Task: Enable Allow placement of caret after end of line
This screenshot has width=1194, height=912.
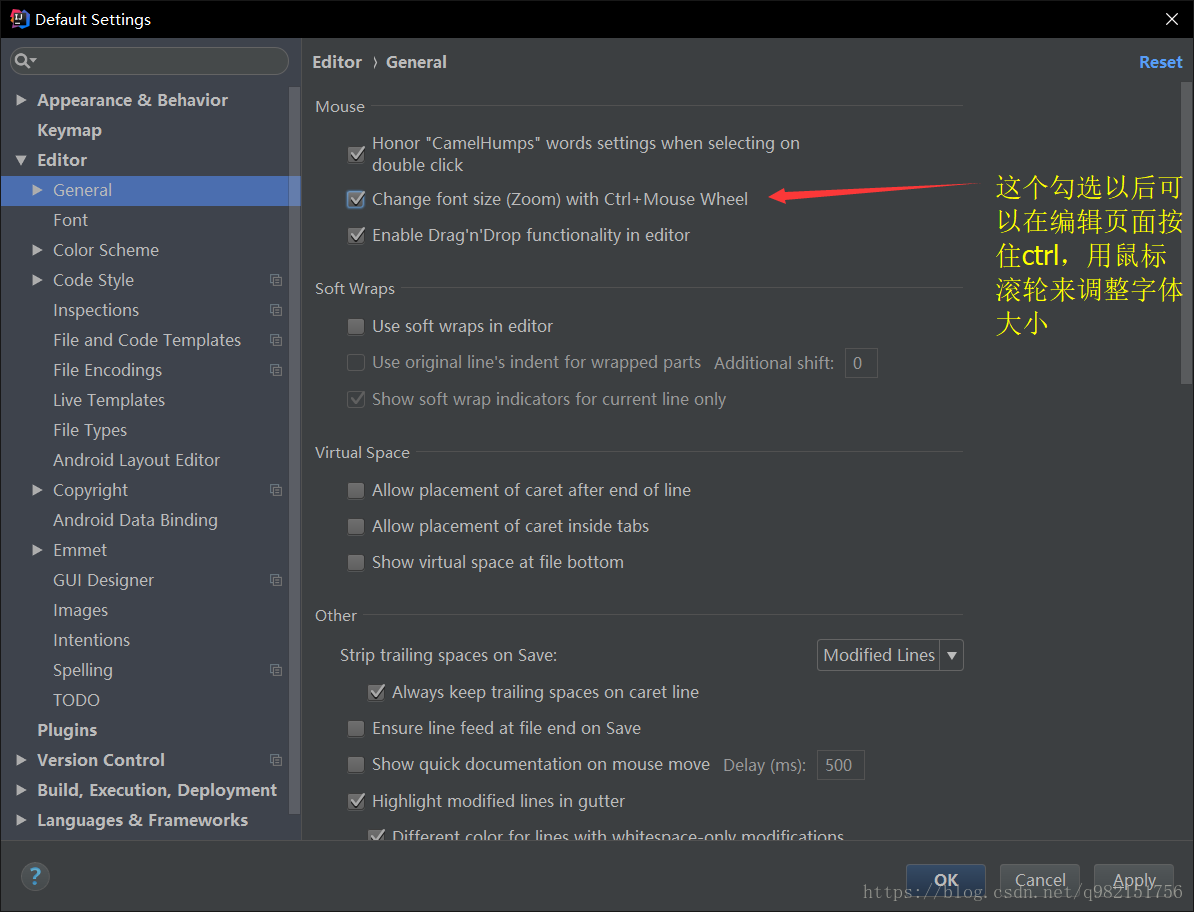Action: 356,490
